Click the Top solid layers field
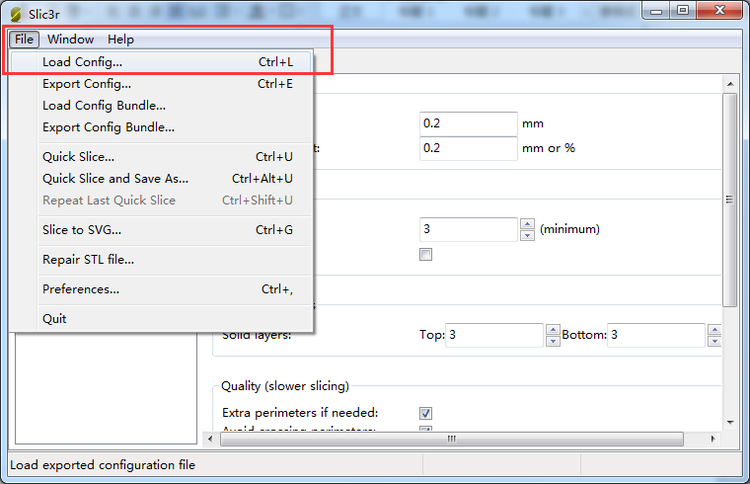This screenshot has height=484, width=750. (494, 335)
